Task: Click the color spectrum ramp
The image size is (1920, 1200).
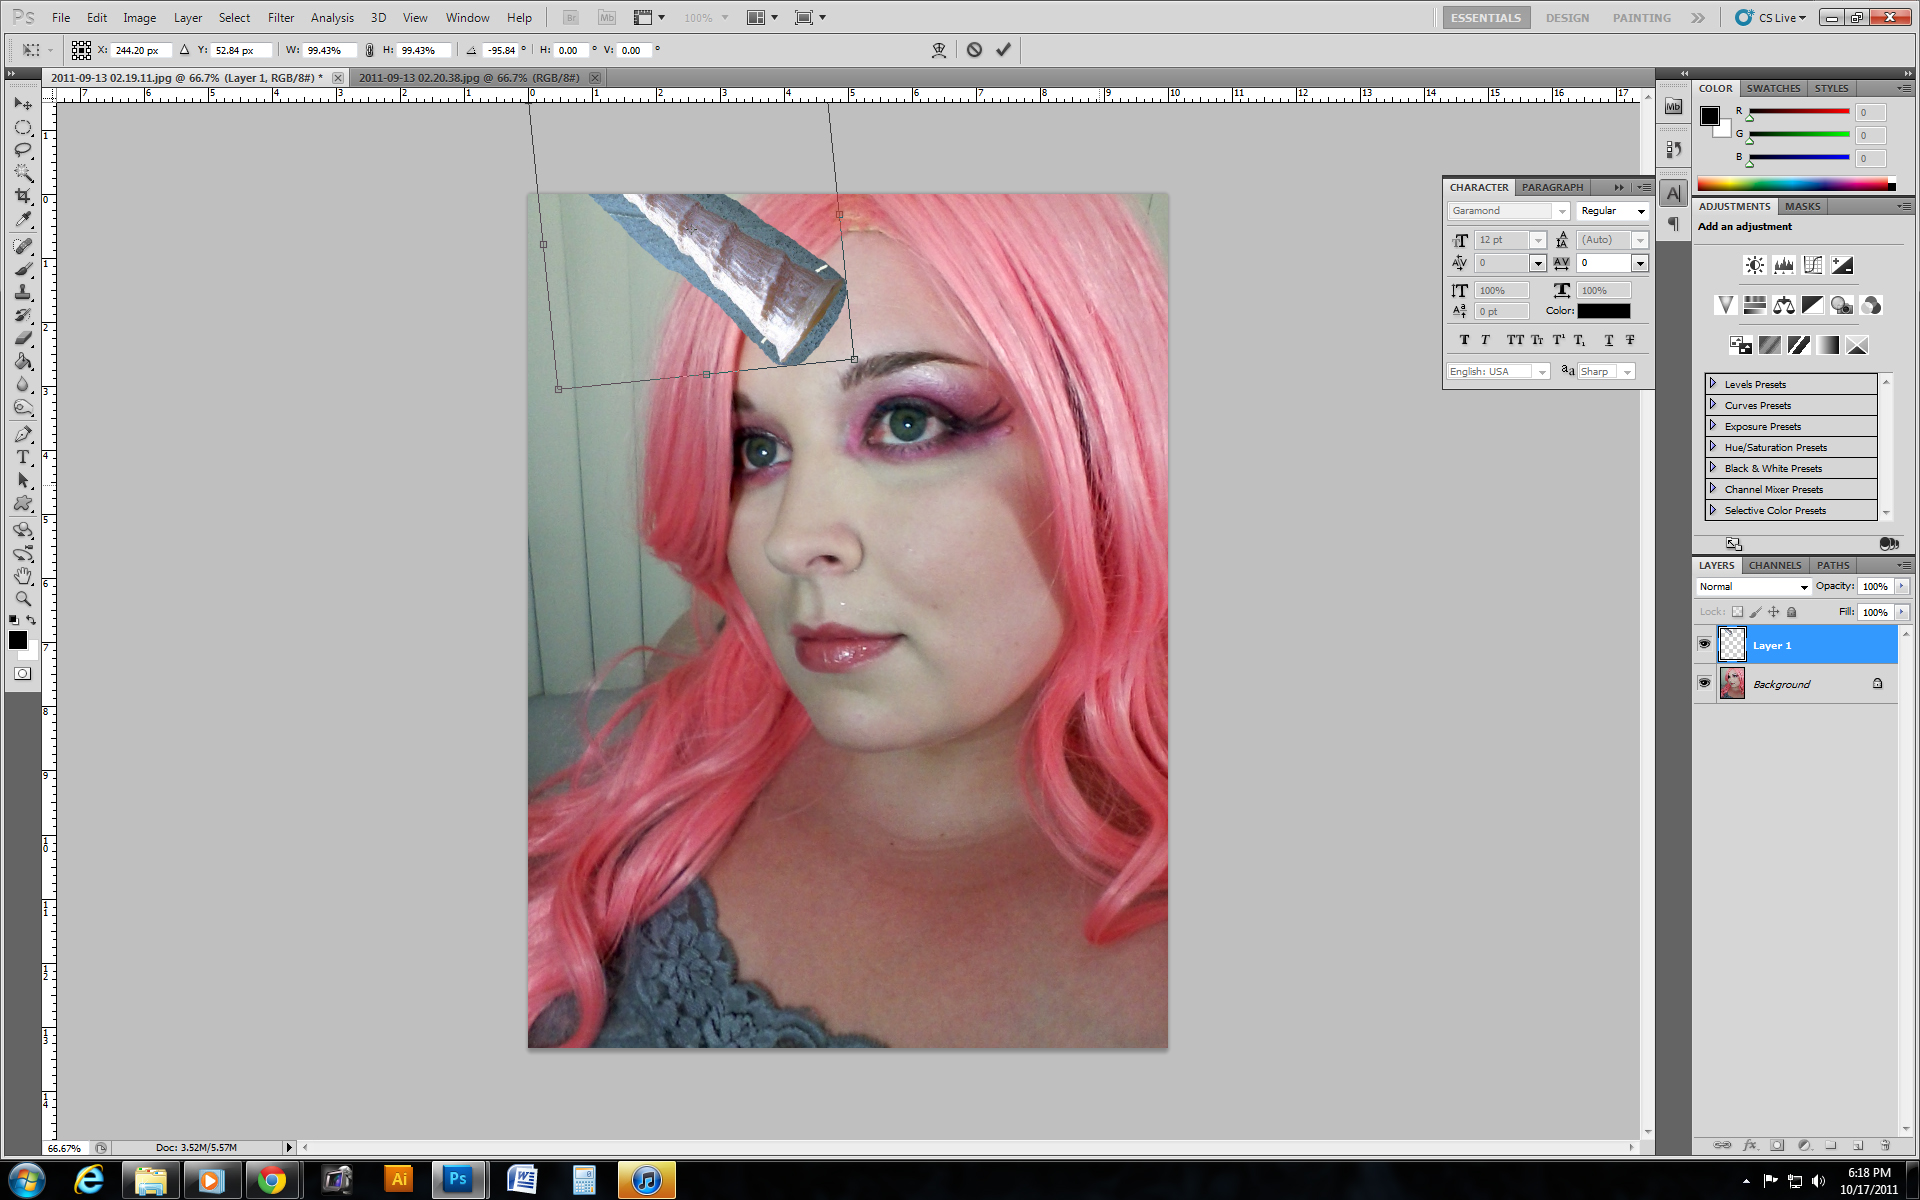Action: tap(1796, 185)
